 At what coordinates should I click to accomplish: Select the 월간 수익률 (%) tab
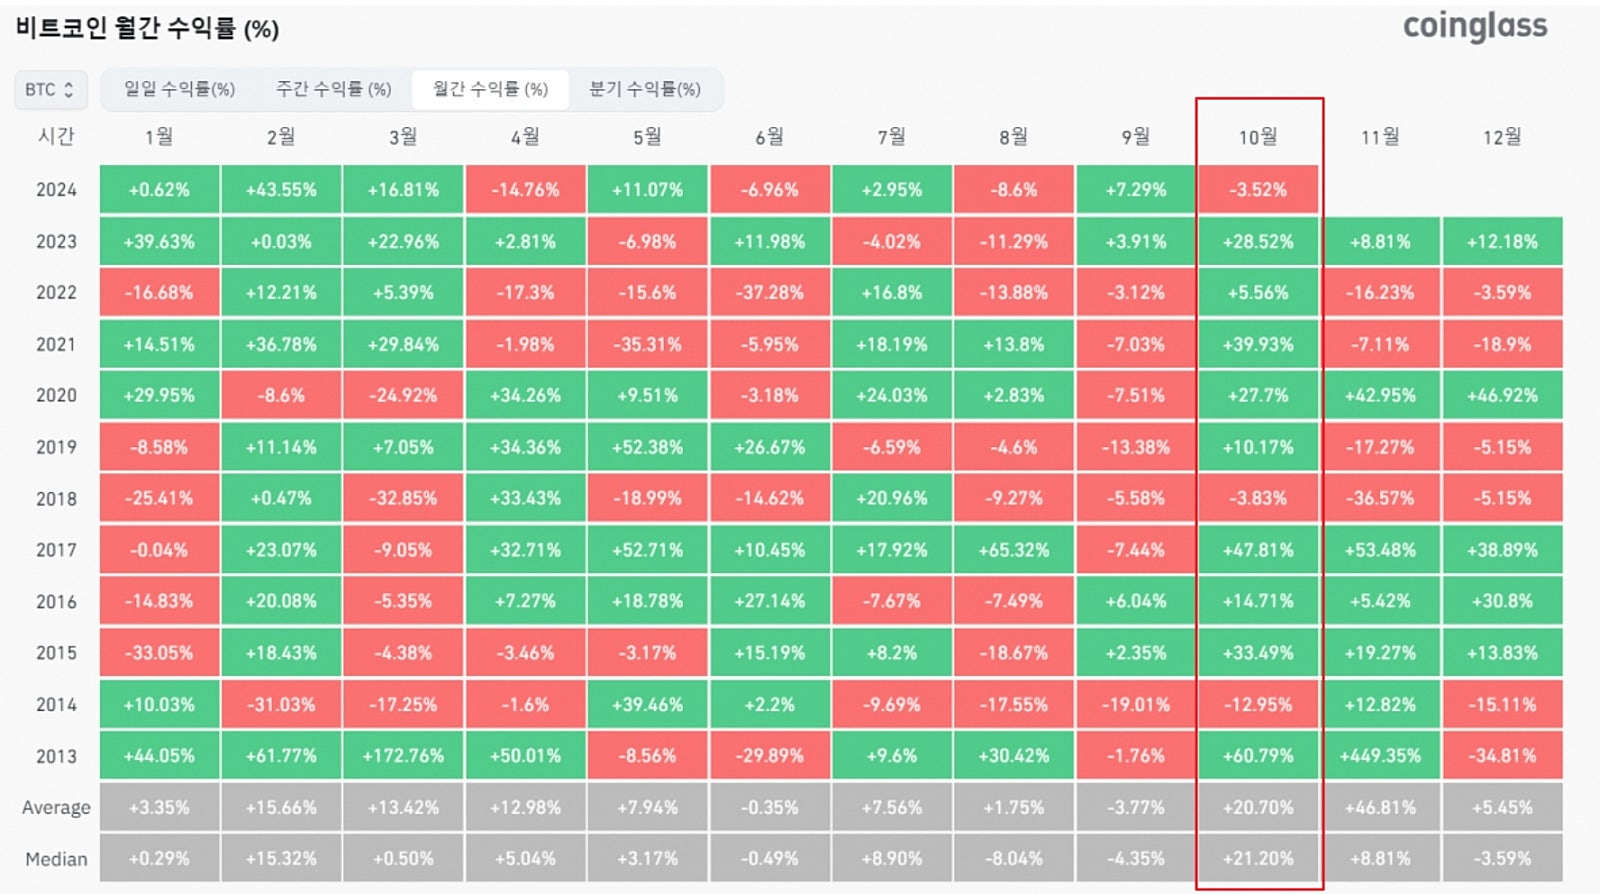tap(490, 89)
